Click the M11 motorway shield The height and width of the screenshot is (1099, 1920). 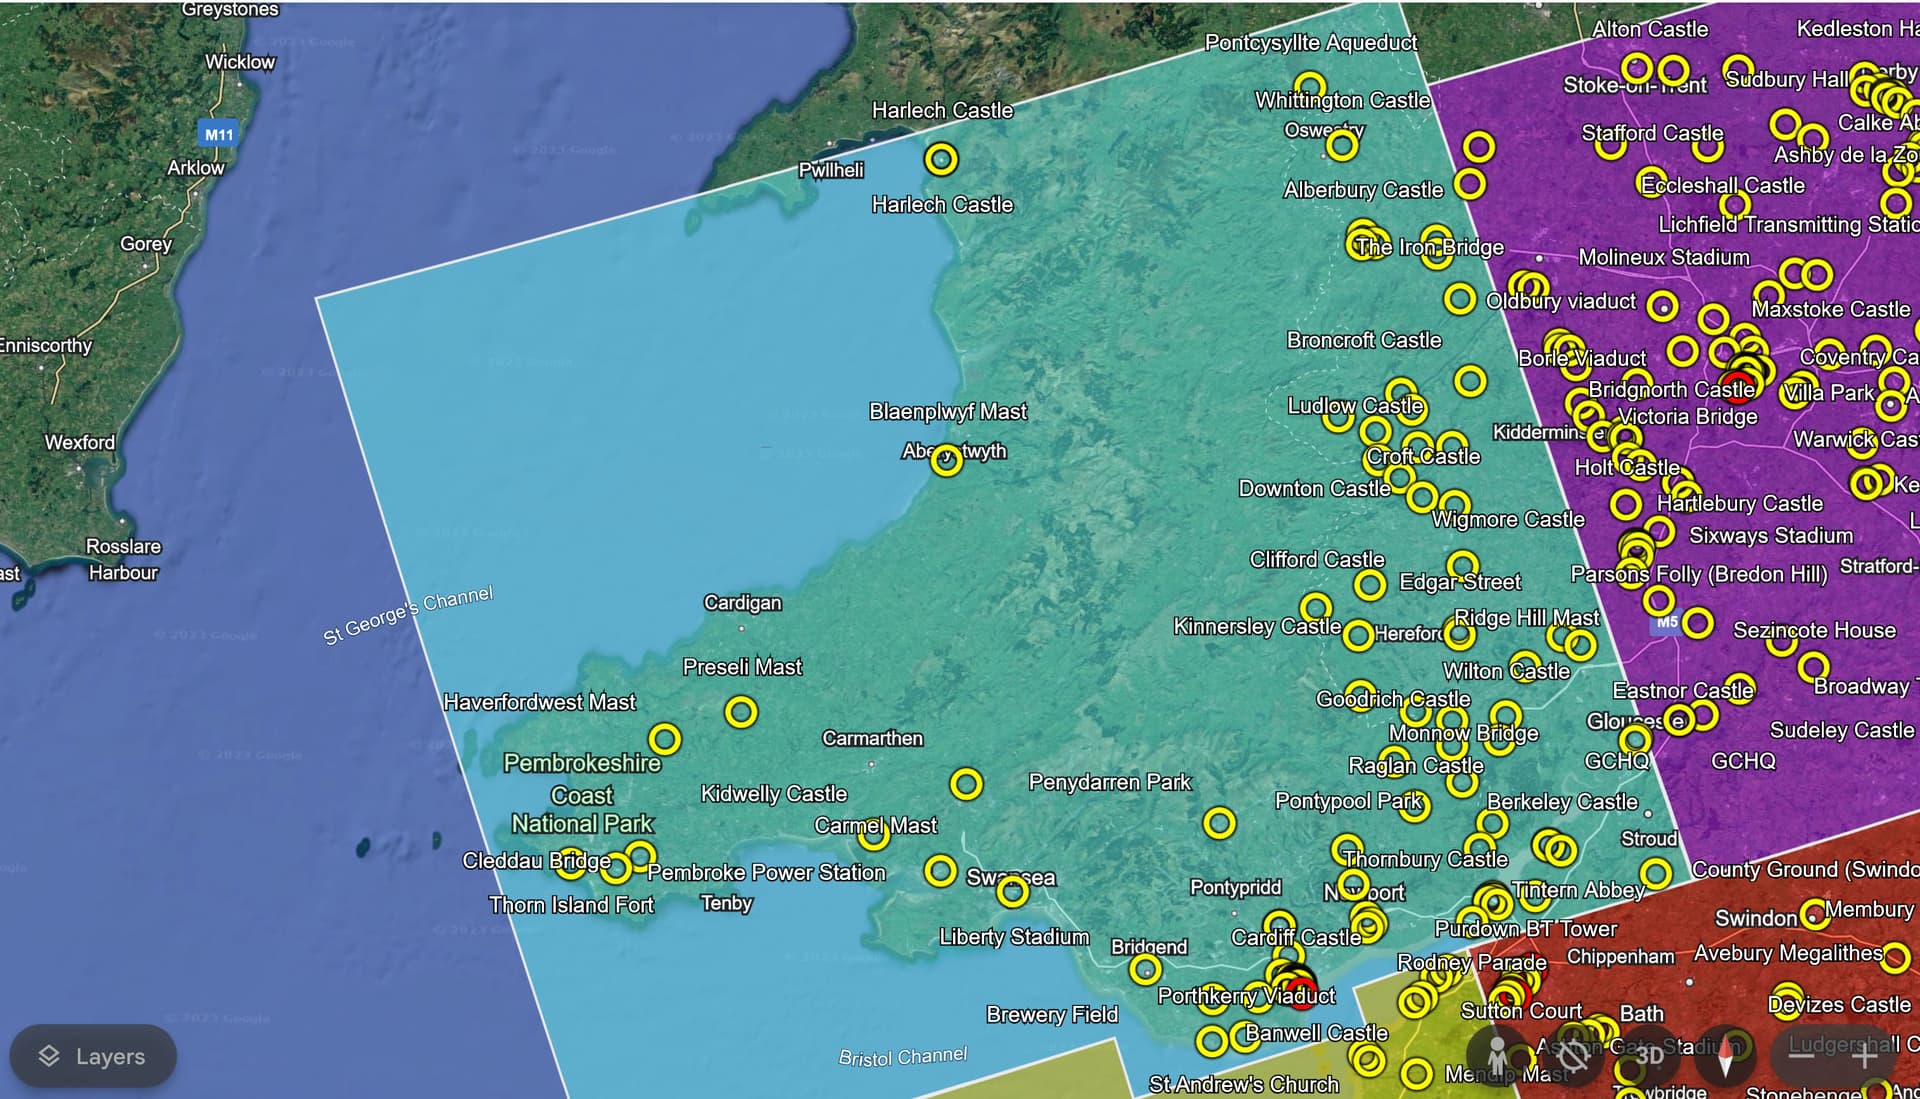218,134
